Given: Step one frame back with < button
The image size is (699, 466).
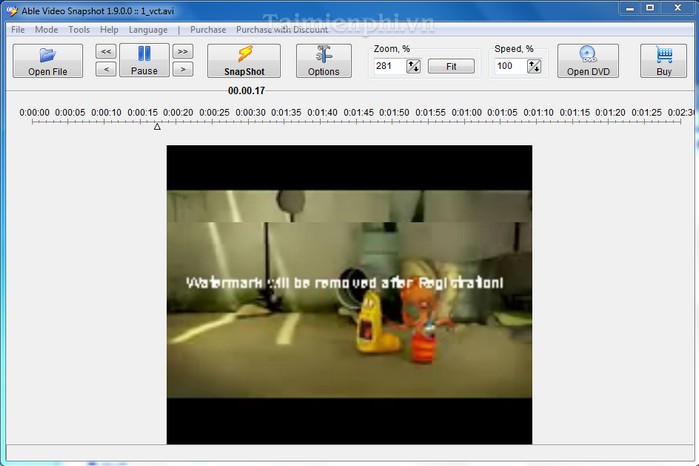Looking at the screenshot, I should click(106, 69).
